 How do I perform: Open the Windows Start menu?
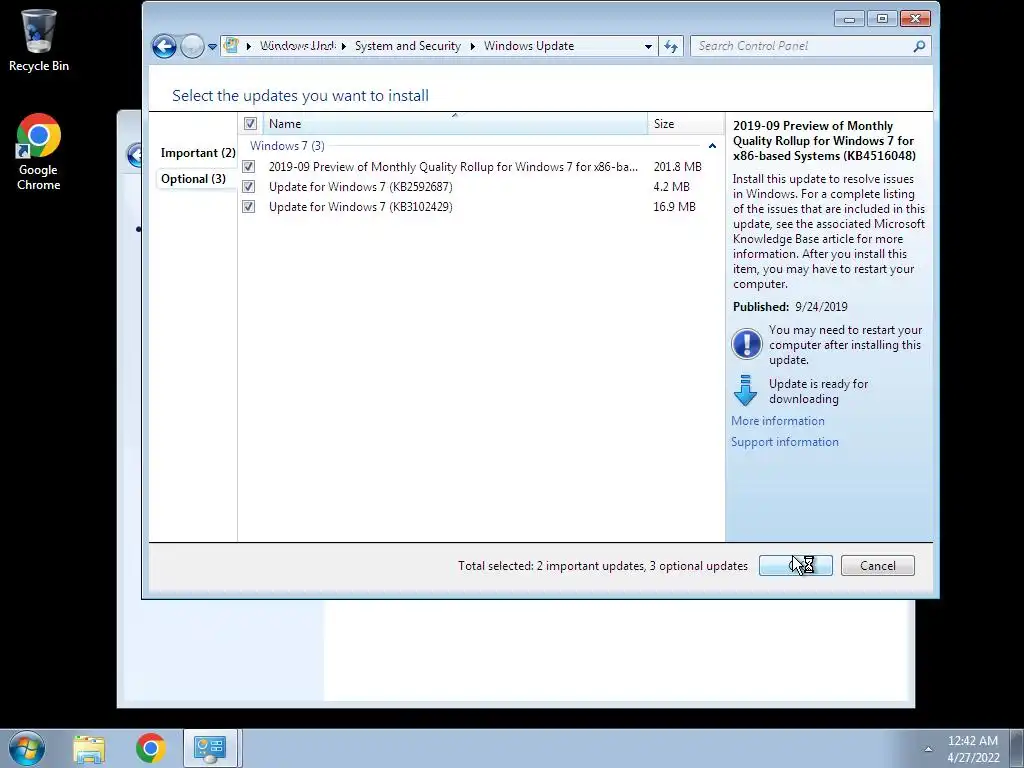[x=27, y=748]
